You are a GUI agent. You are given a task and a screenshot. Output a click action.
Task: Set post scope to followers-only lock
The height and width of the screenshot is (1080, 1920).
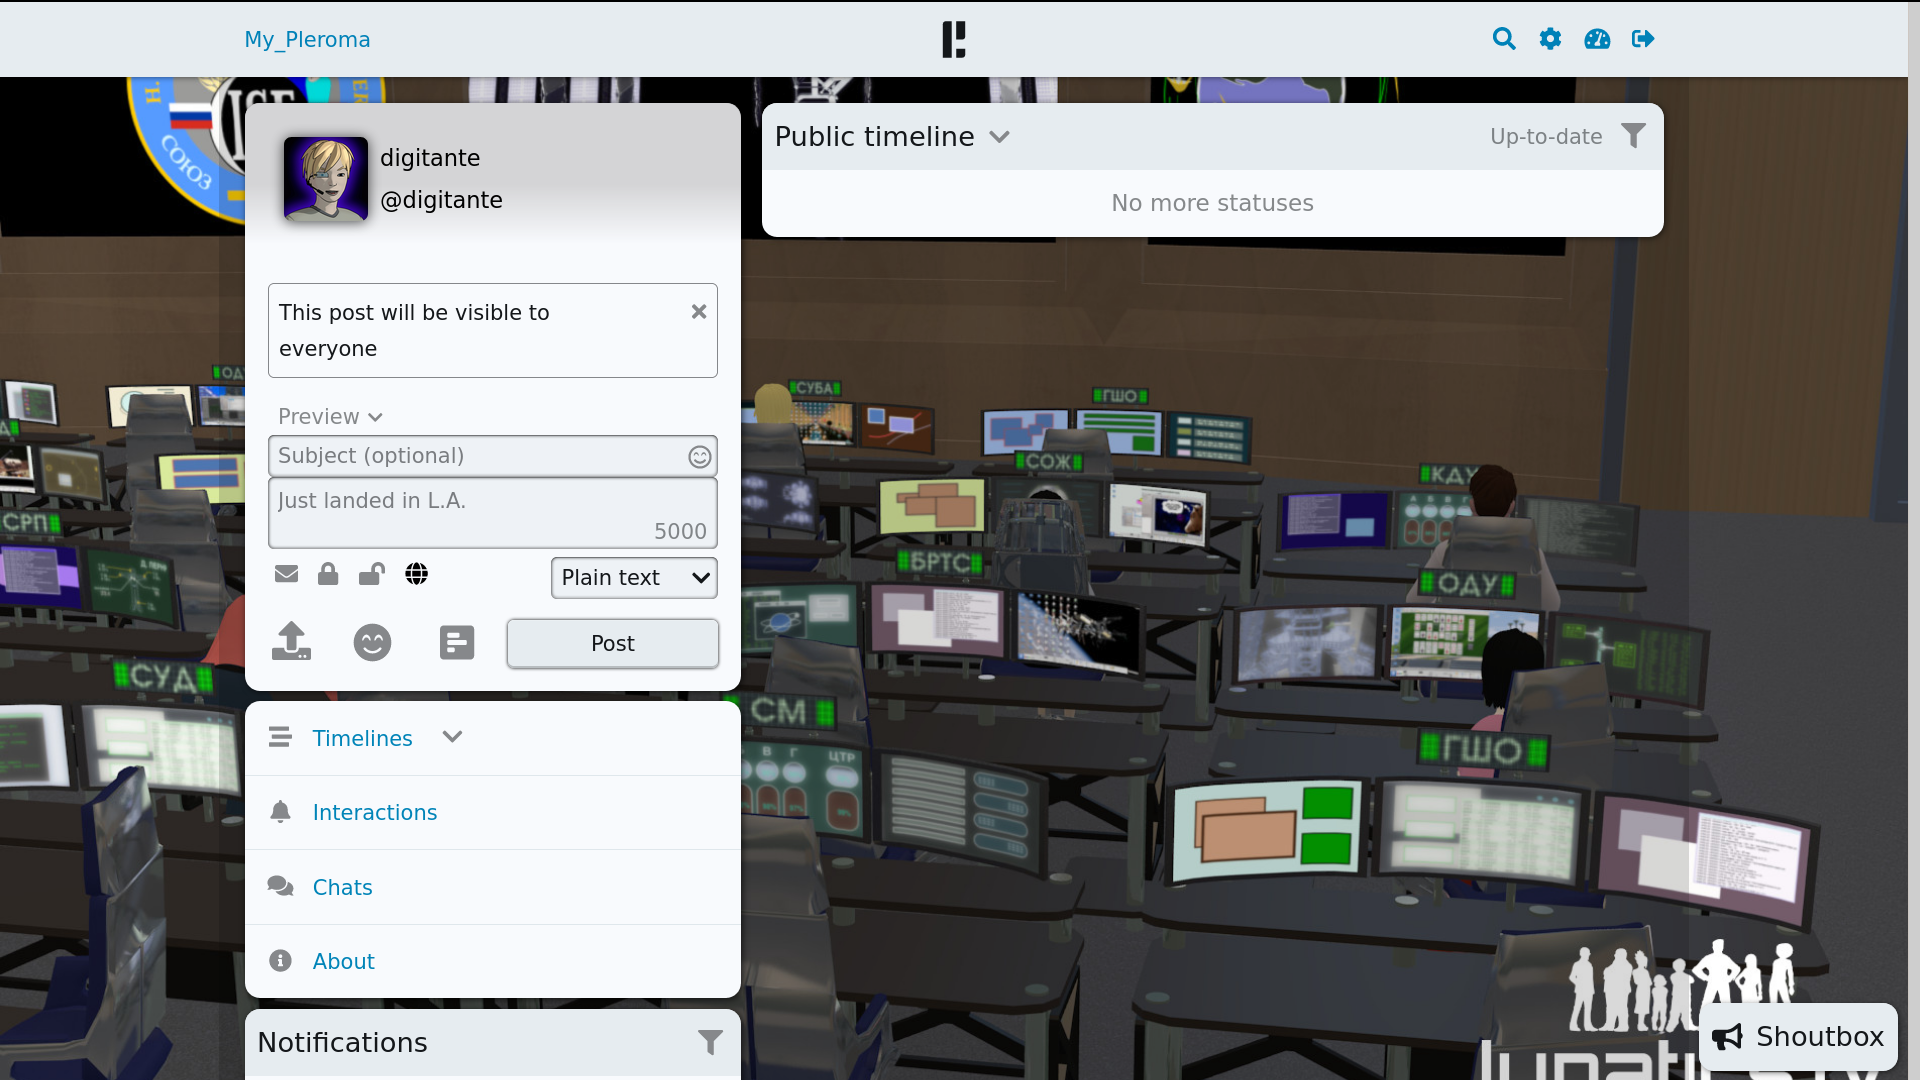click(x=328, y=574)
